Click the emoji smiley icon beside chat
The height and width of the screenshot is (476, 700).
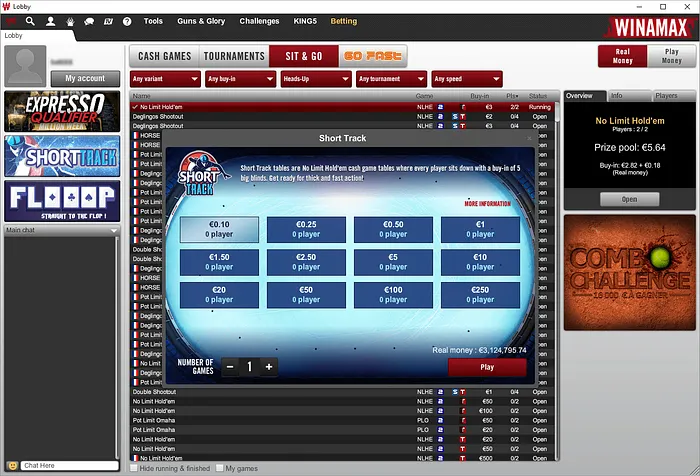click(x=12, y=466)
